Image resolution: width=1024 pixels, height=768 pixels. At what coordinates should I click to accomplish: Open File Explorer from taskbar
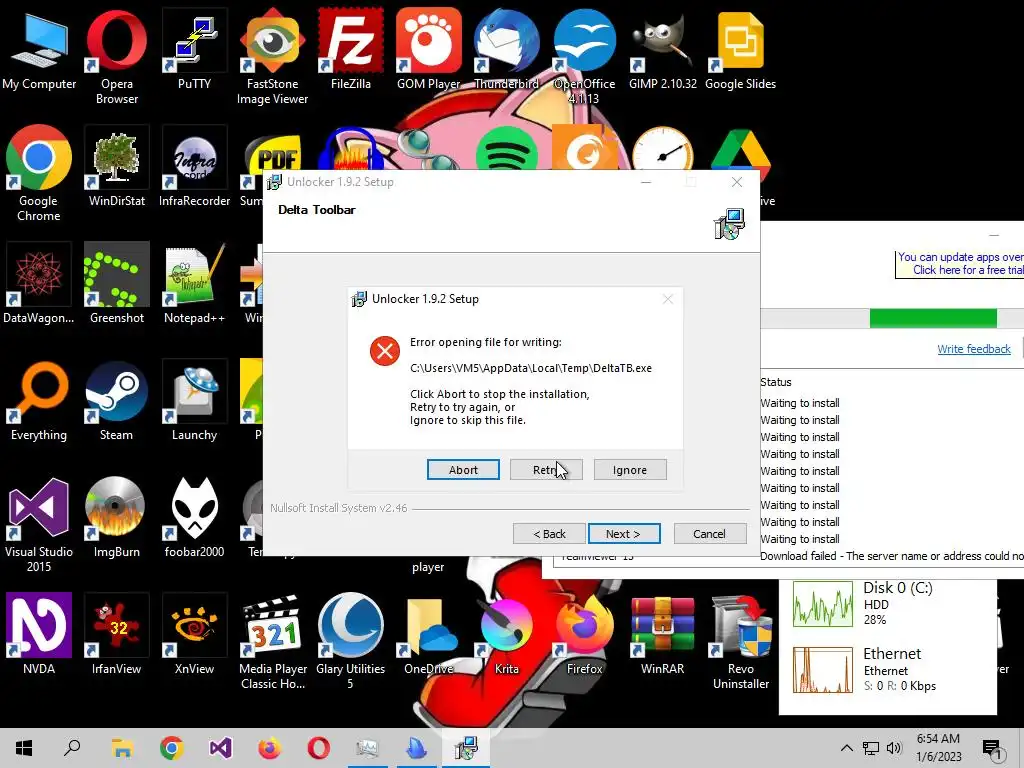tap(122, 748)
